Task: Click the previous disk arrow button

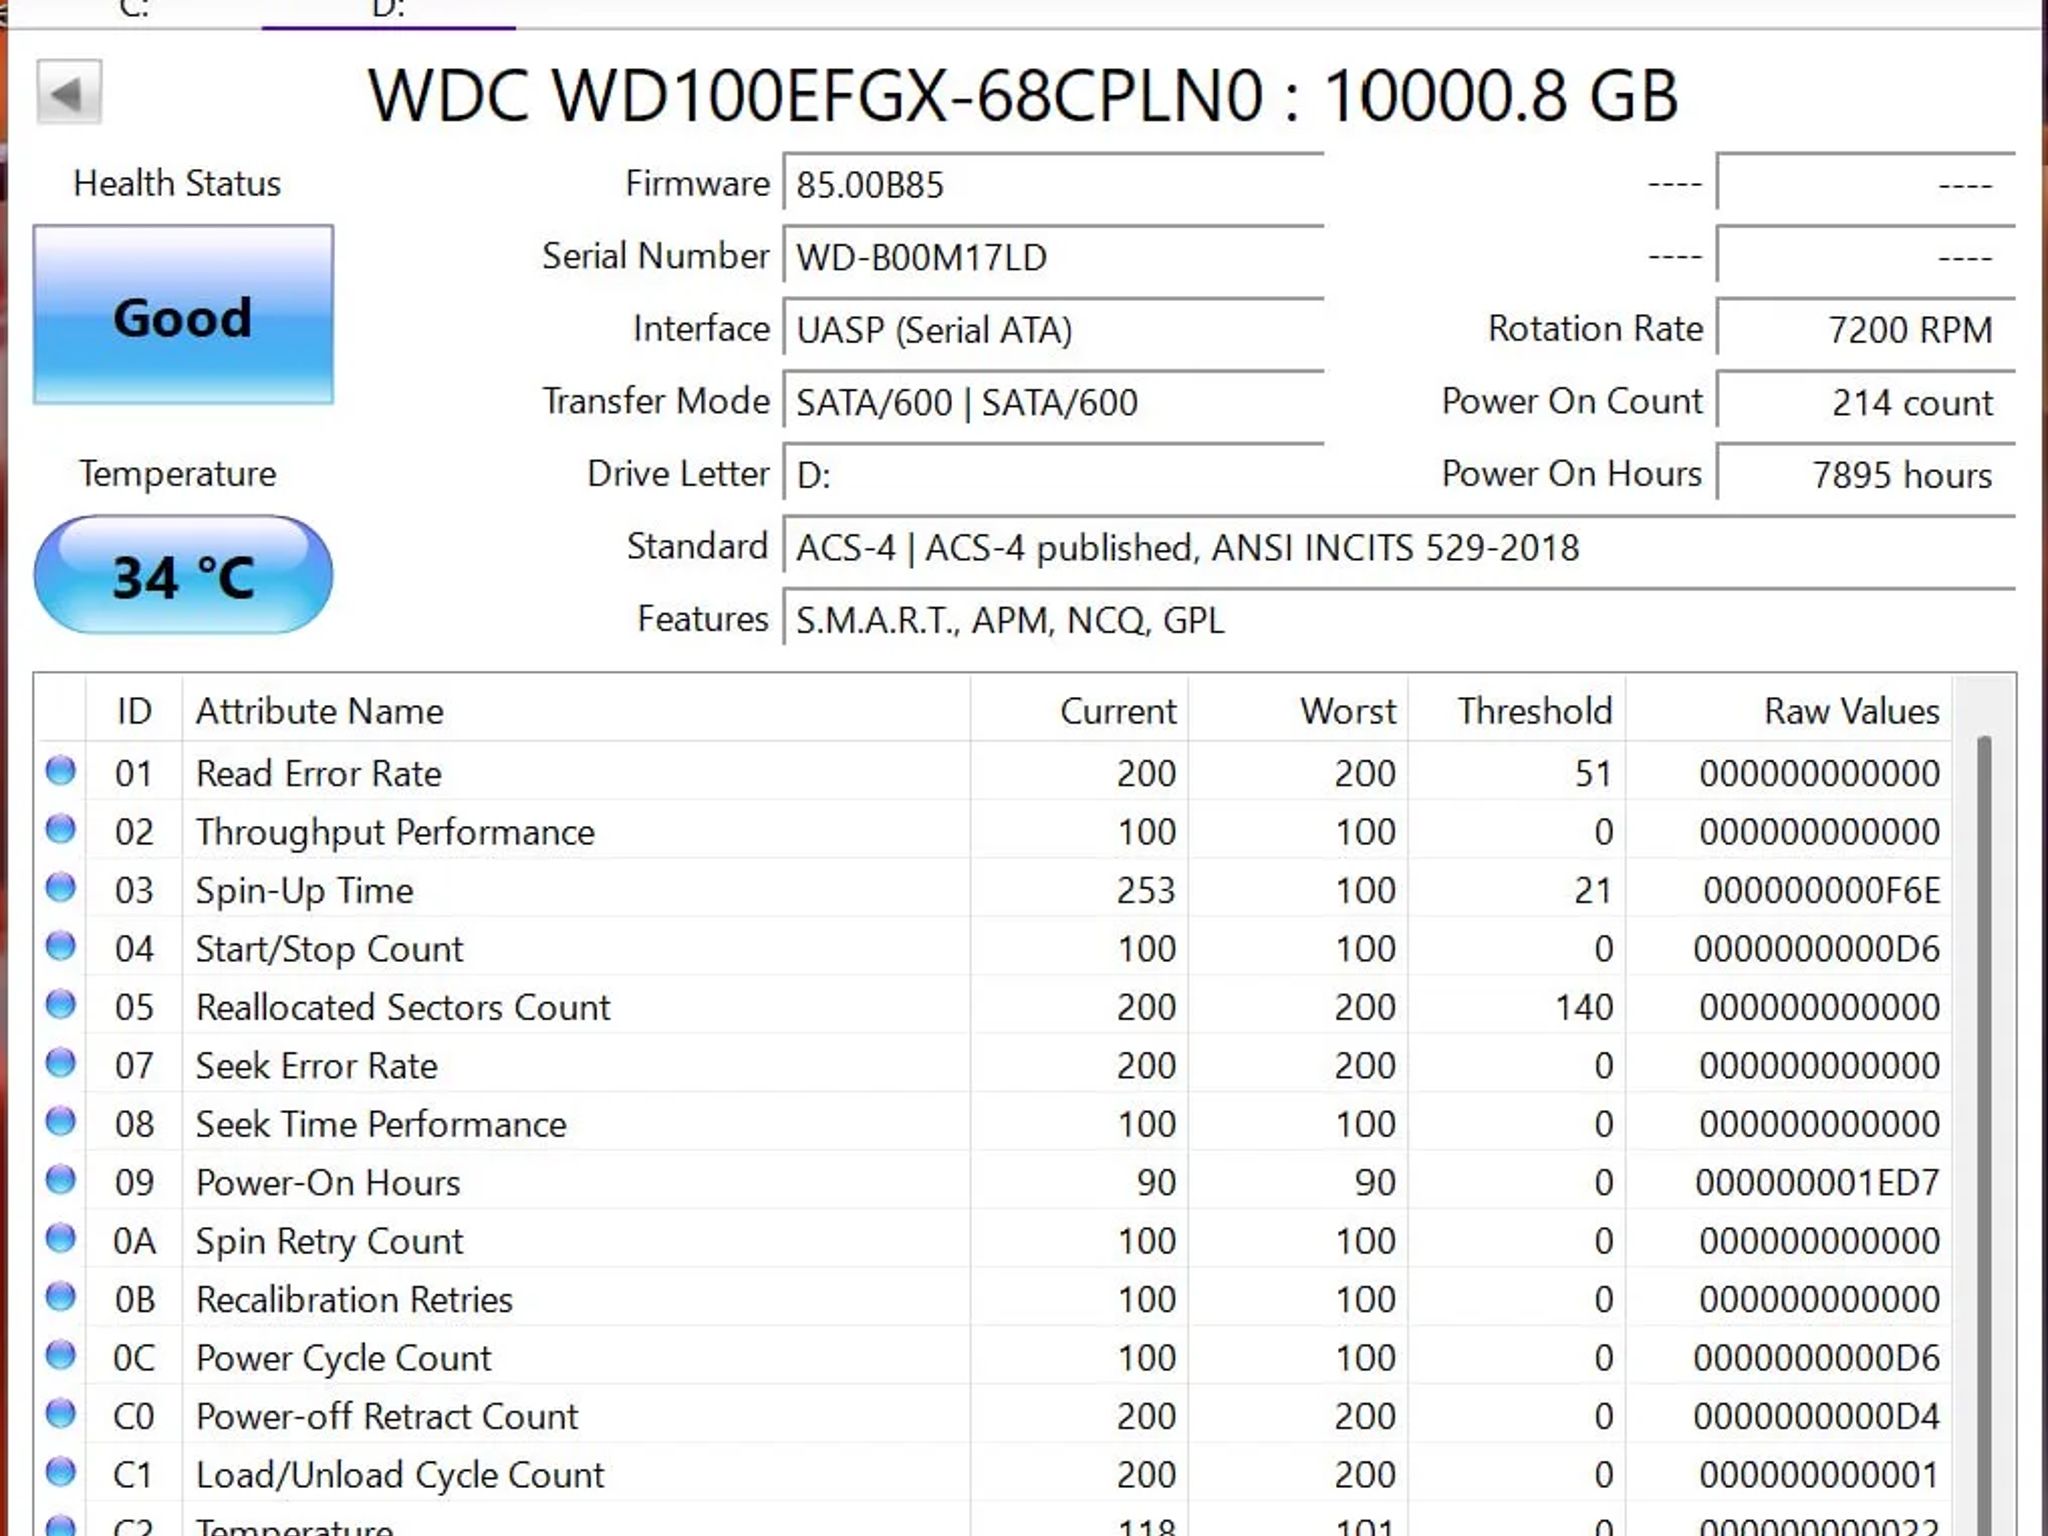Action: click(69, 93)
